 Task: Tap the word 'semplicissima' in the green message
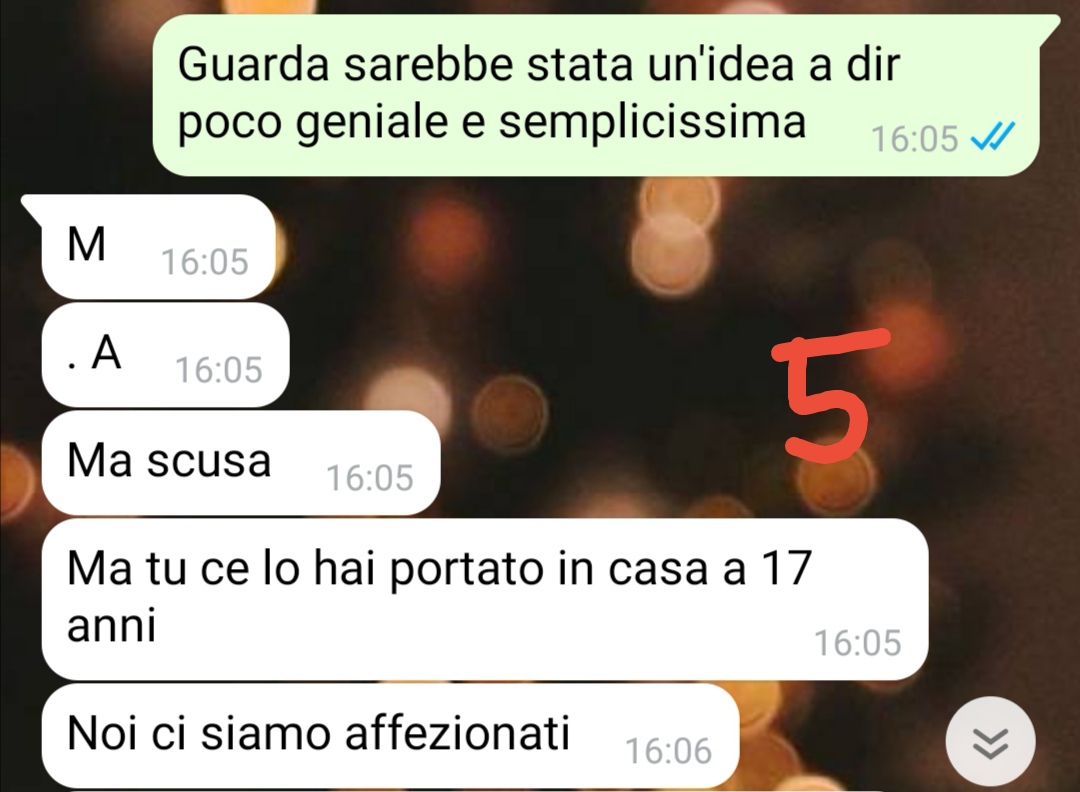pyautogui.click(x=652, y=123)
